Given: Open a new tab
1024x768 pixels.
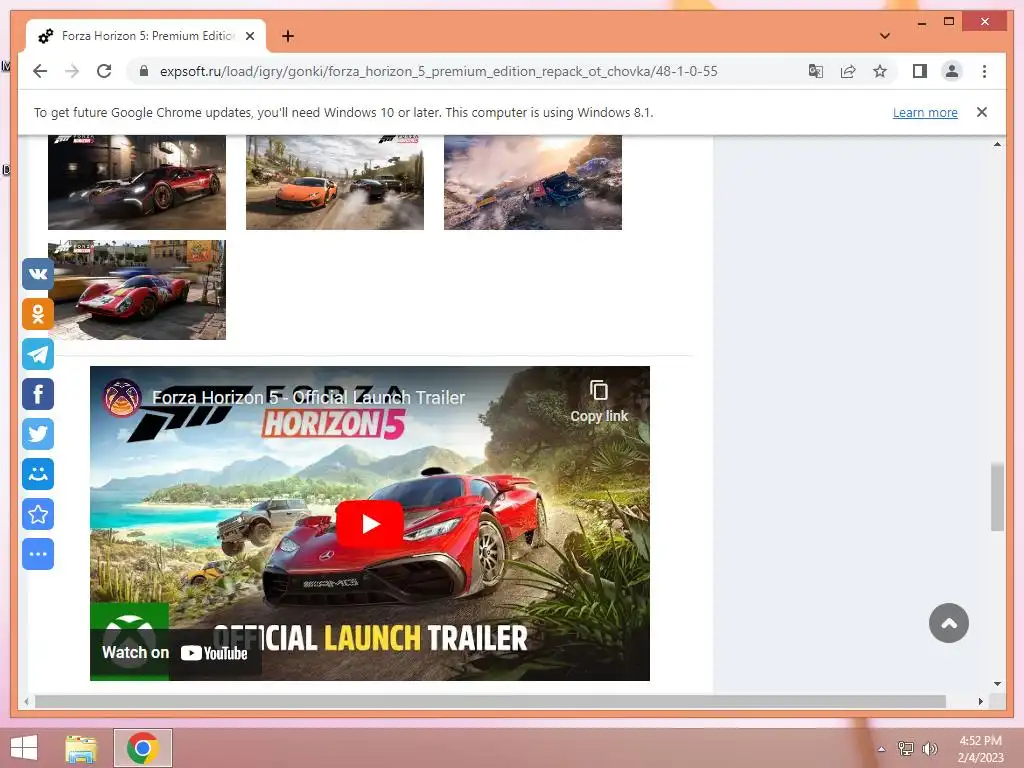Looking at the screenshot, I should pyautogui.click(x=287, y=36).
